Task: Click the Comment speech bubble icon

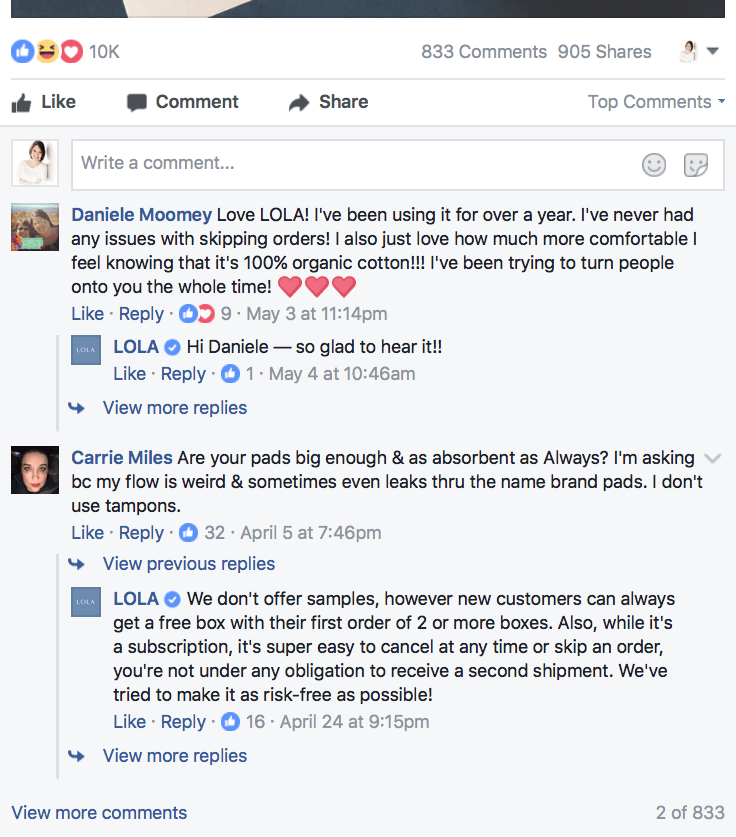Action: tap(137, 102)
